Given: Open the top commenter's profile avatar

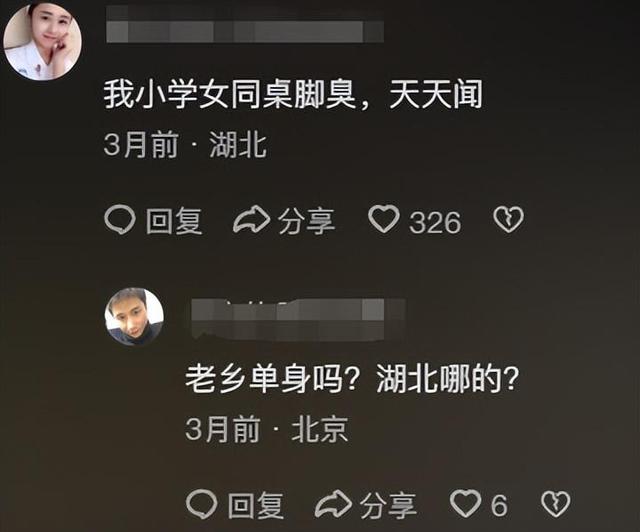Looking at the screenshot, I should pyautogui.click(x=42, y=41).
